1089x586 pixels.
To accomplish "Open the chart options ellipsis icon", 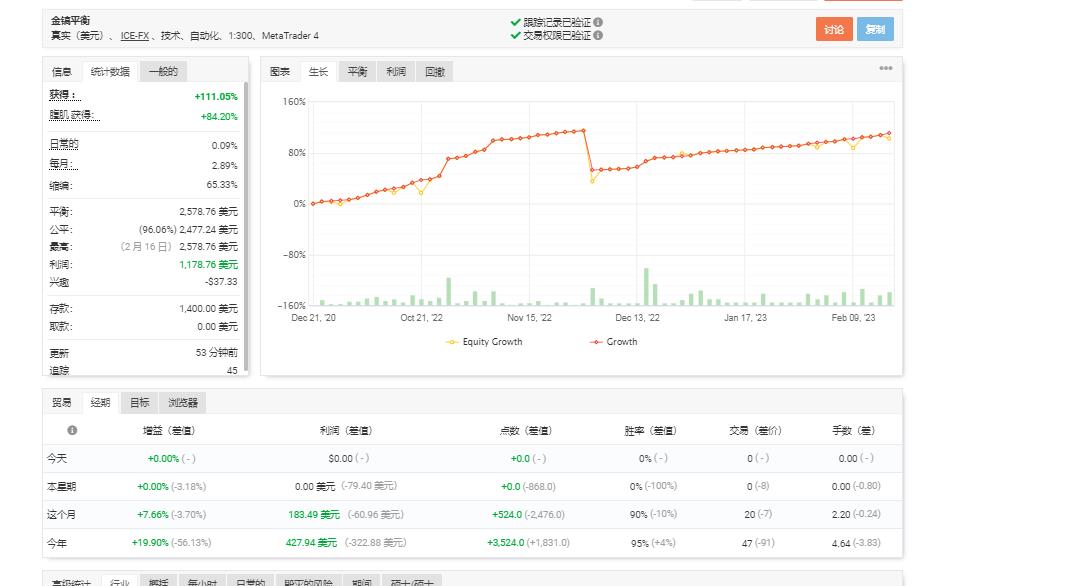I will (x=885, y=68).
